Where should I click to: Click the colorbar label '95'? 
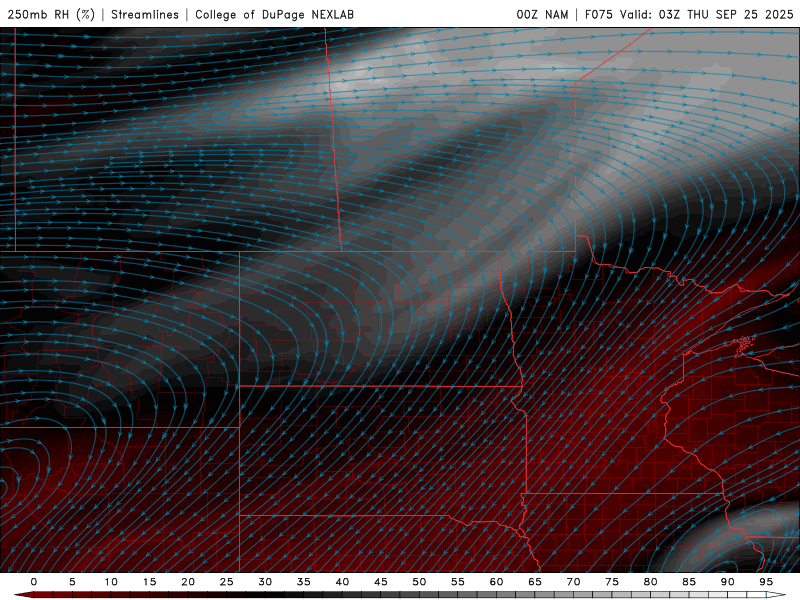pos(766,582)
